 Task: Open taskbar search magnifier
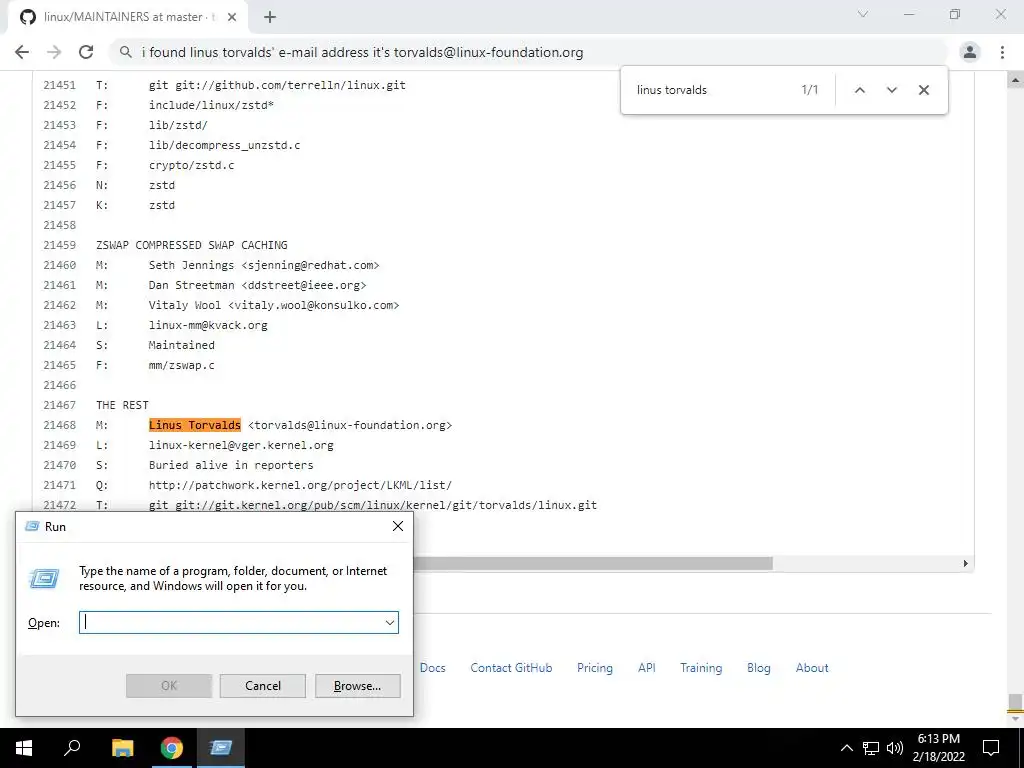click(72, 748)
